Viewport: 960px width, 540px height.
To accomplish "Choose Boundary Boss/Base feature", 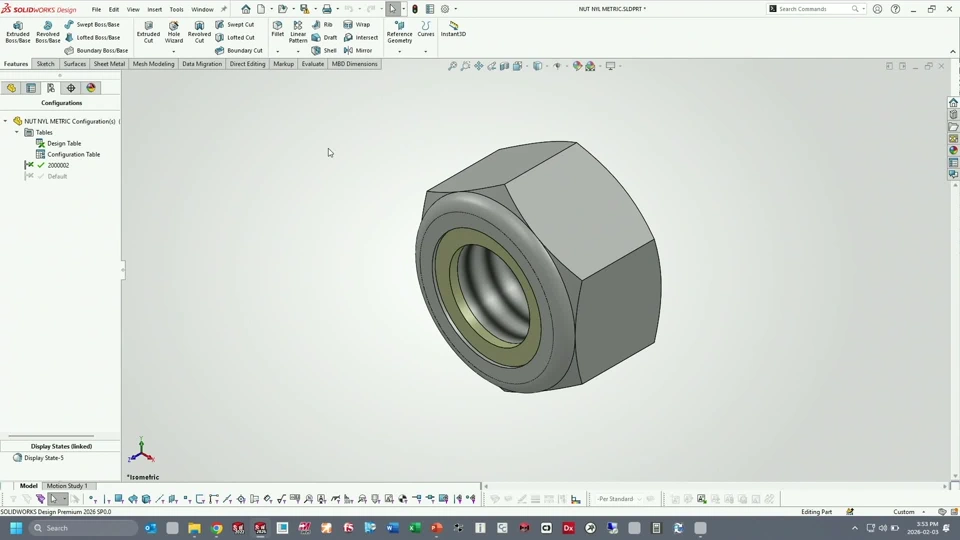I will click(96, 50).
